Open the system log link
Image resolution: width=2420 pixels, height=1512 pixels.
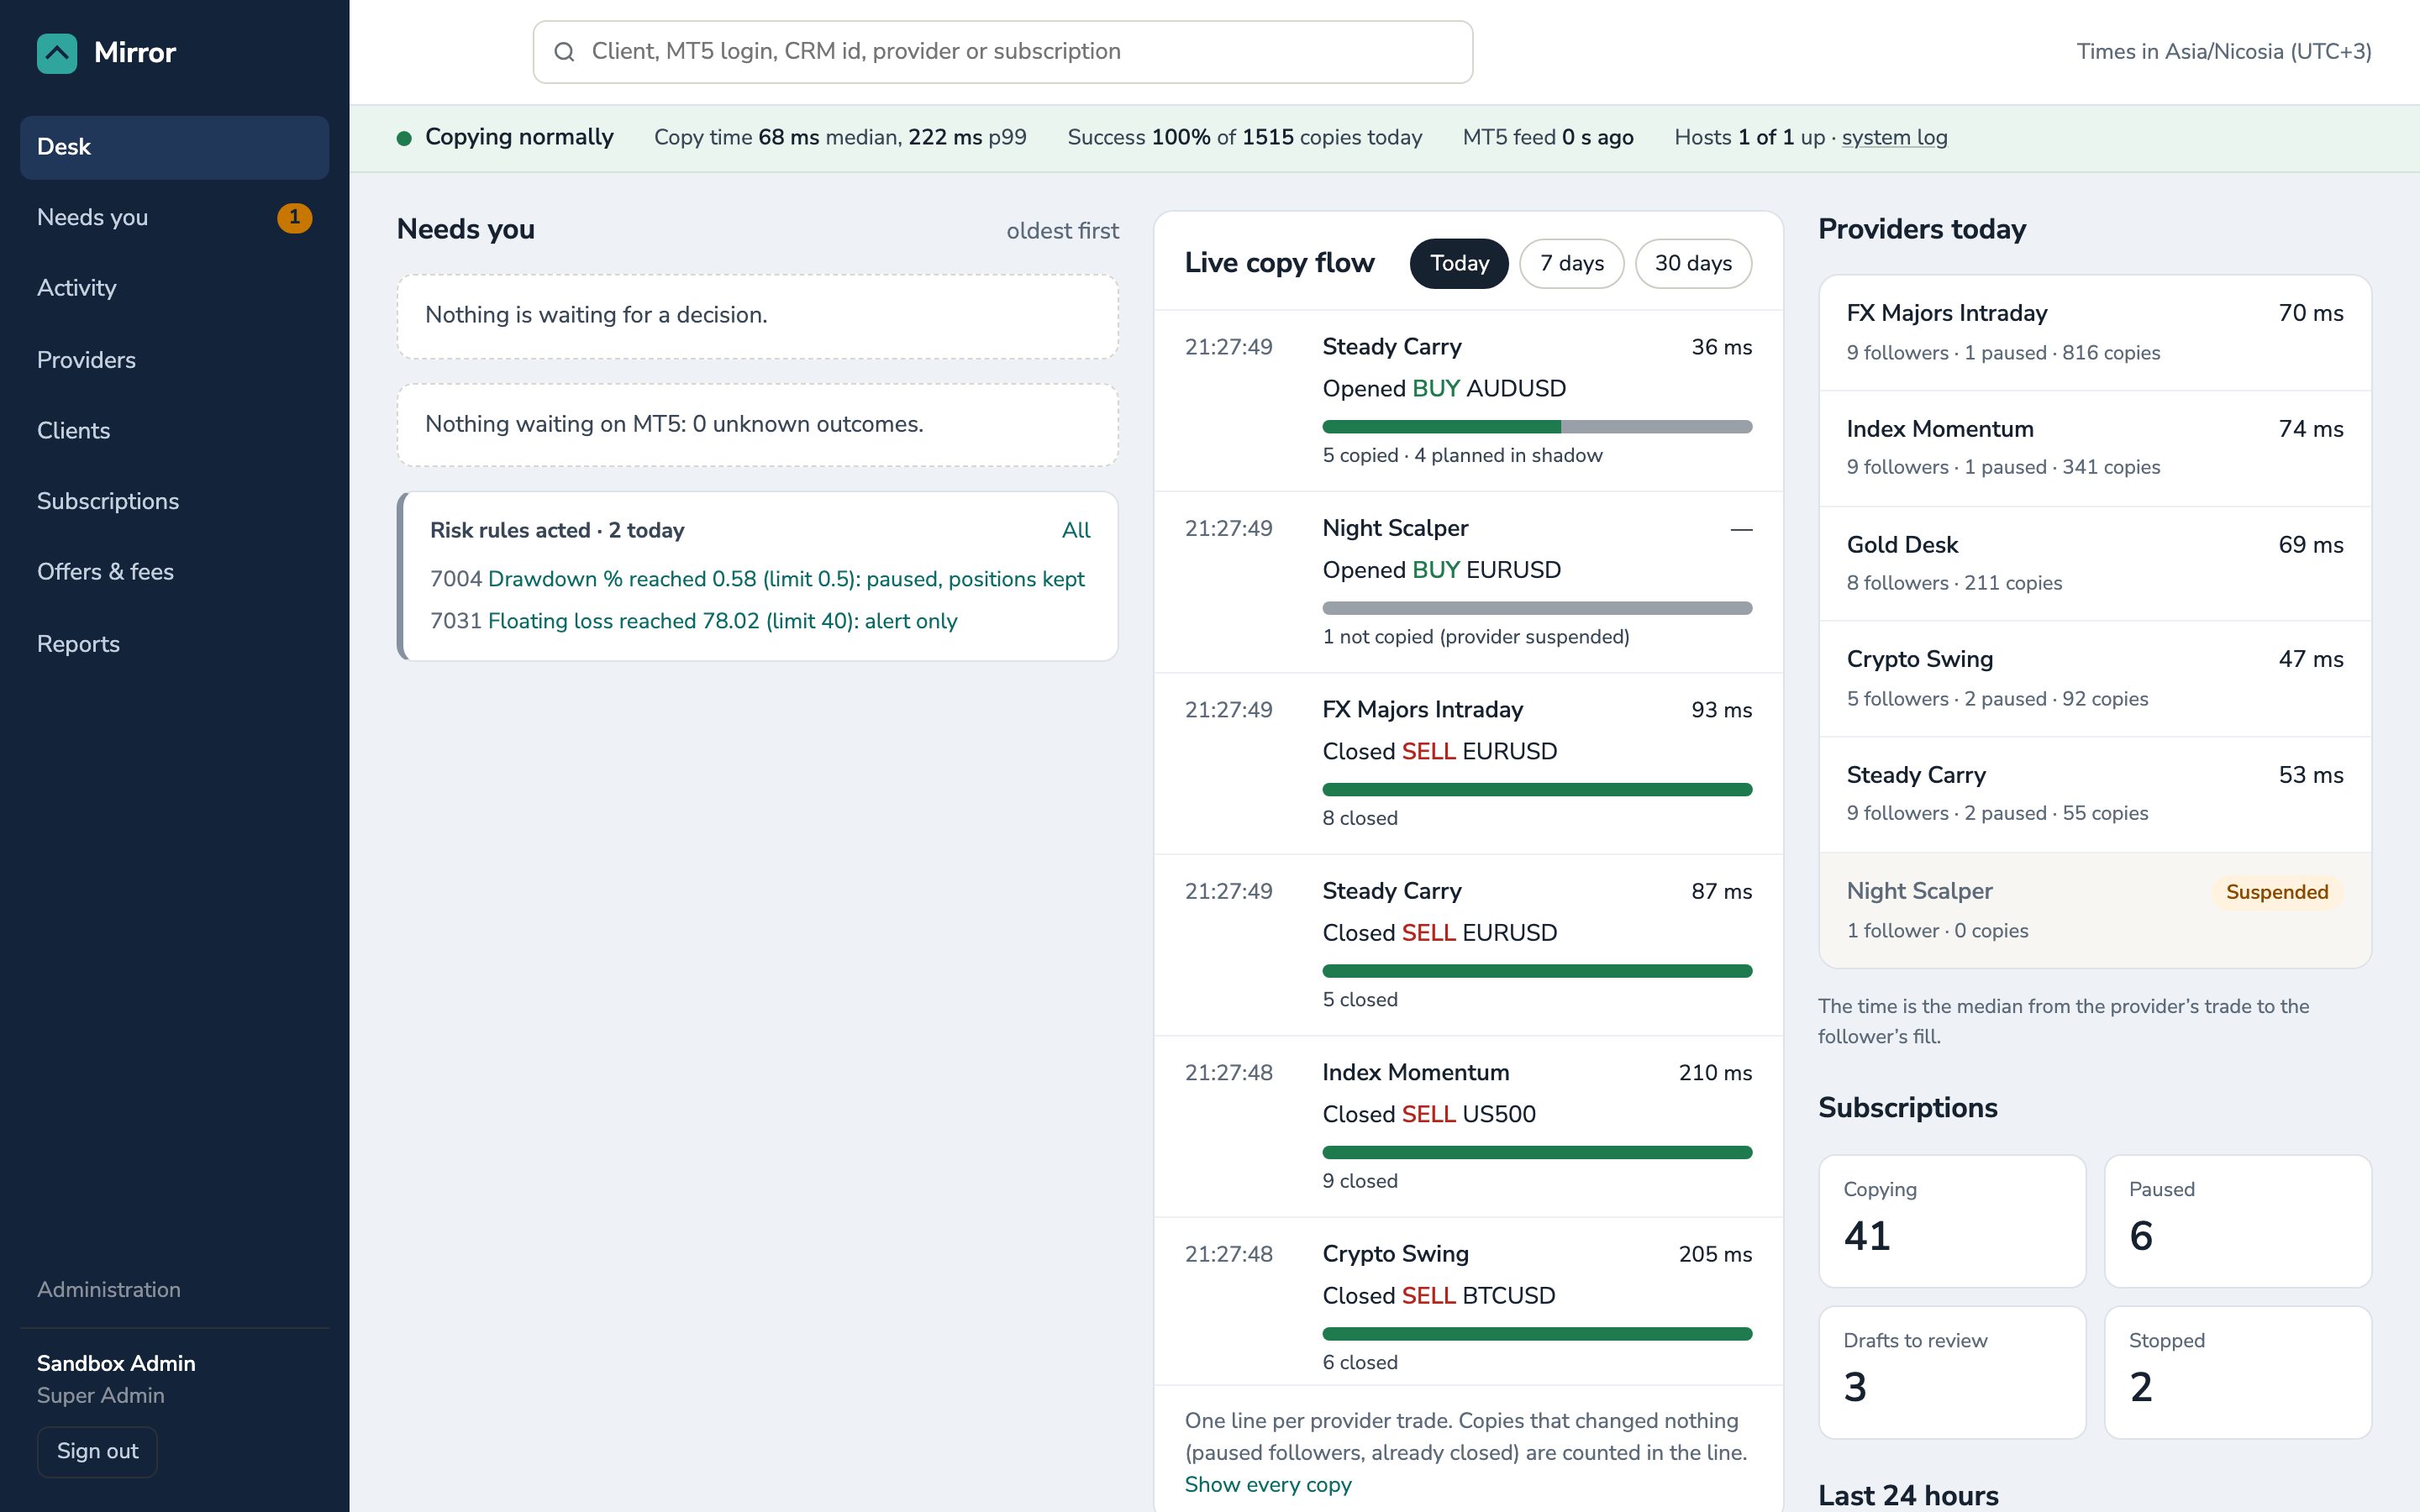(x=1894, y=138)
